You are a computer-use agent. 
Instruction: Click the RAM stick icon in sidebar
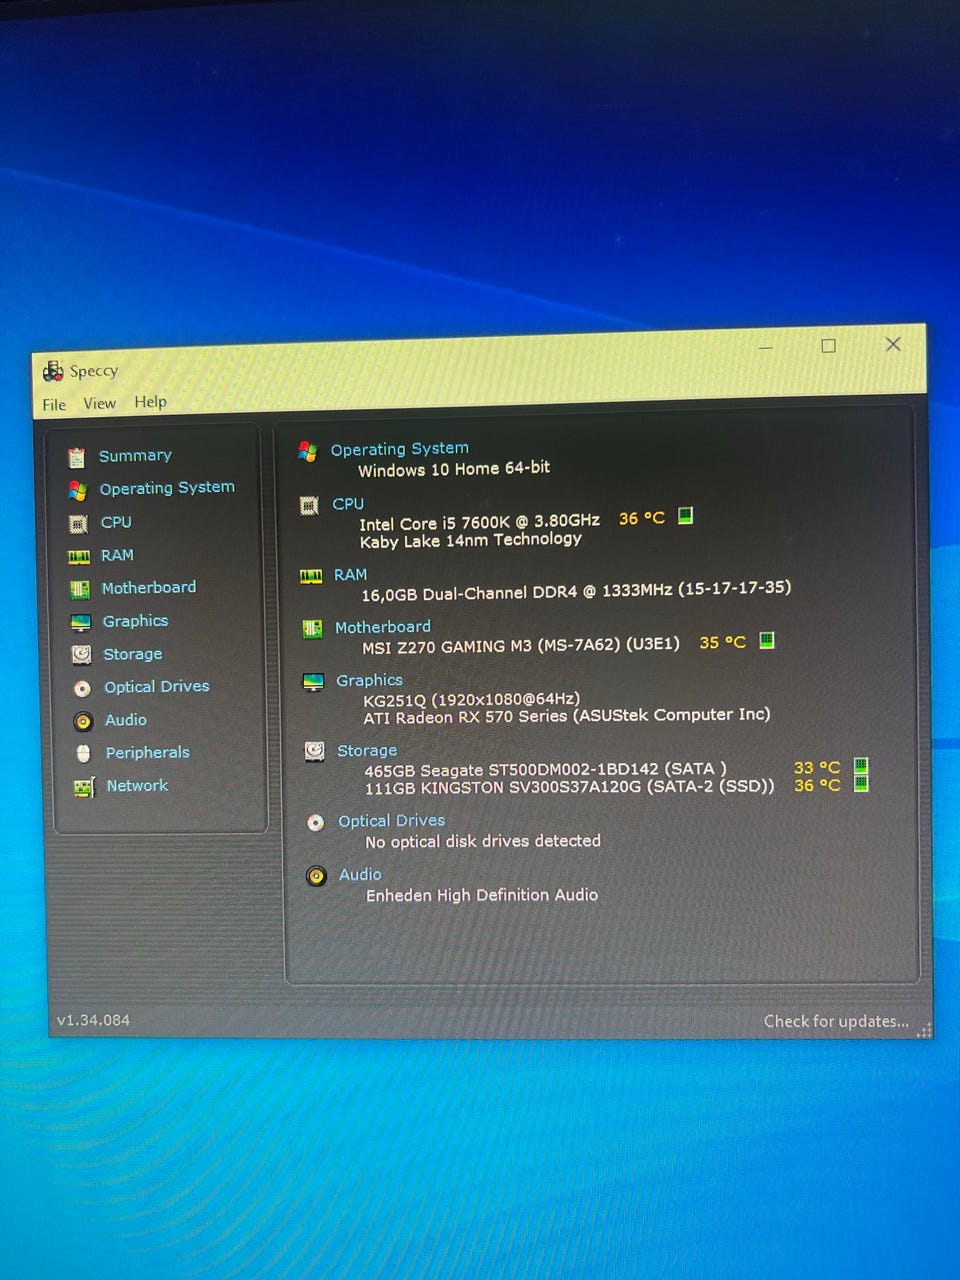tap(79, 557)
